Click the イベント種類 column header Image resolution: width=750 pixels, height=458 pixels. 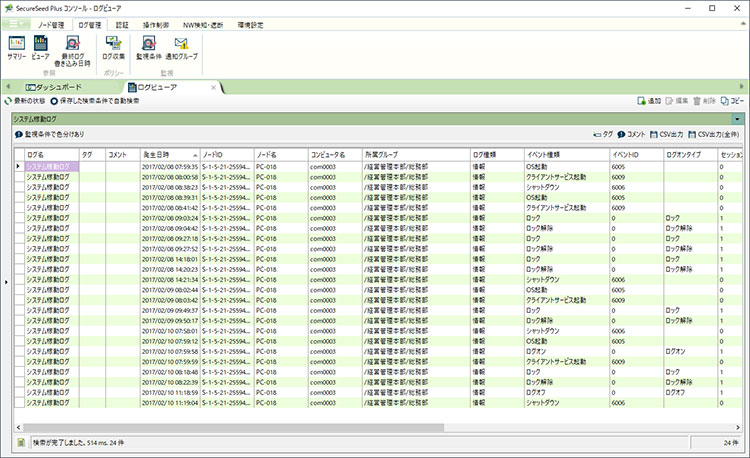click(567, 155)
